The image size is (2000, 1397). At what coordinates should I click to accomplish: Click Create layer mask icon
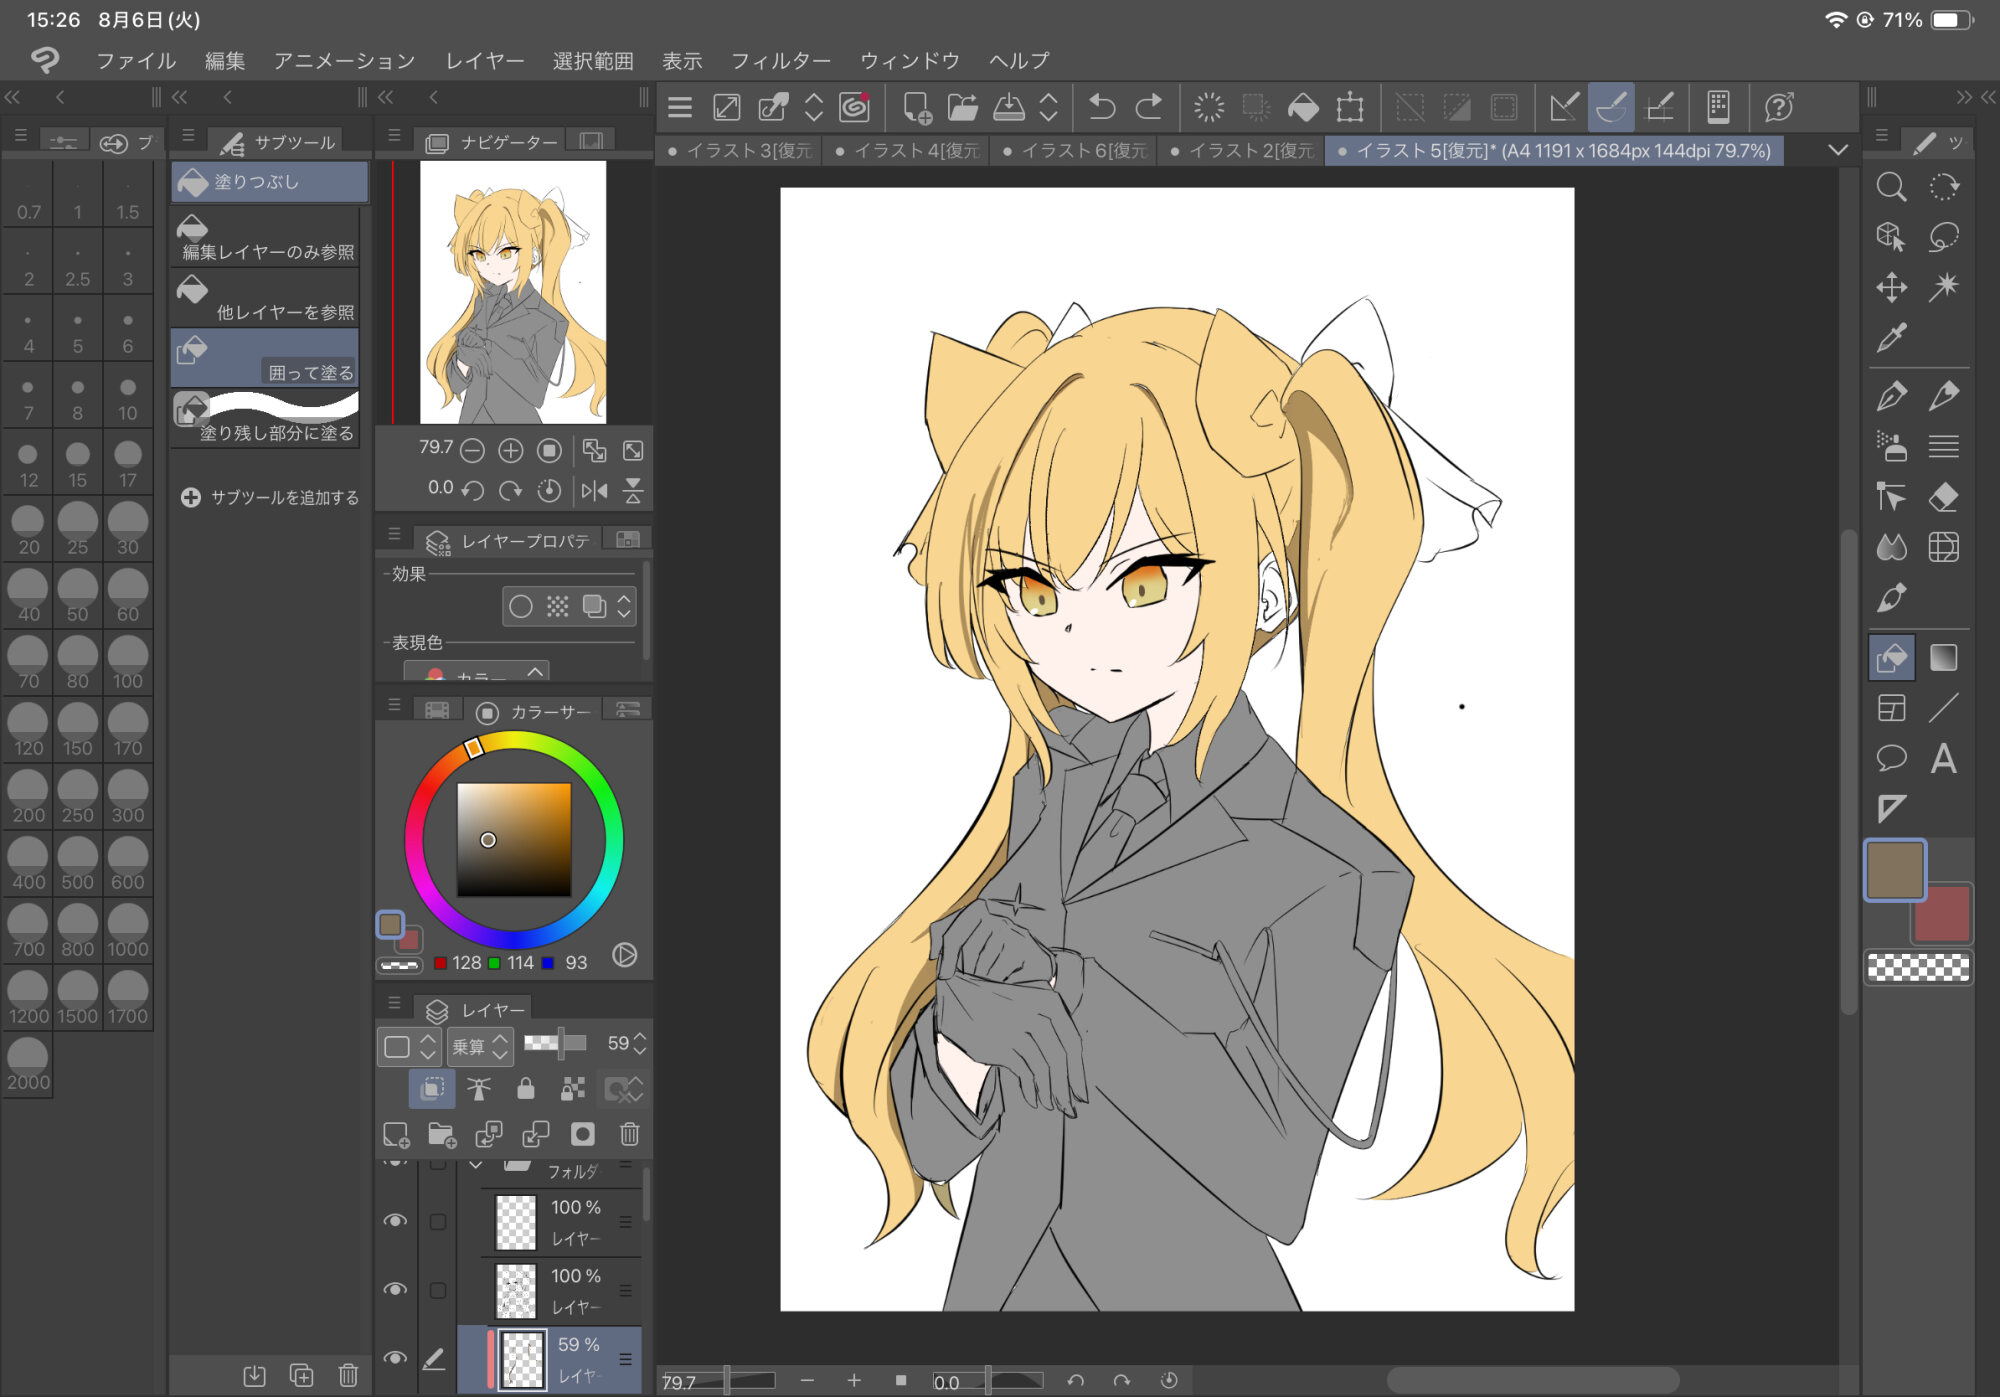(x=582, y=1134)
